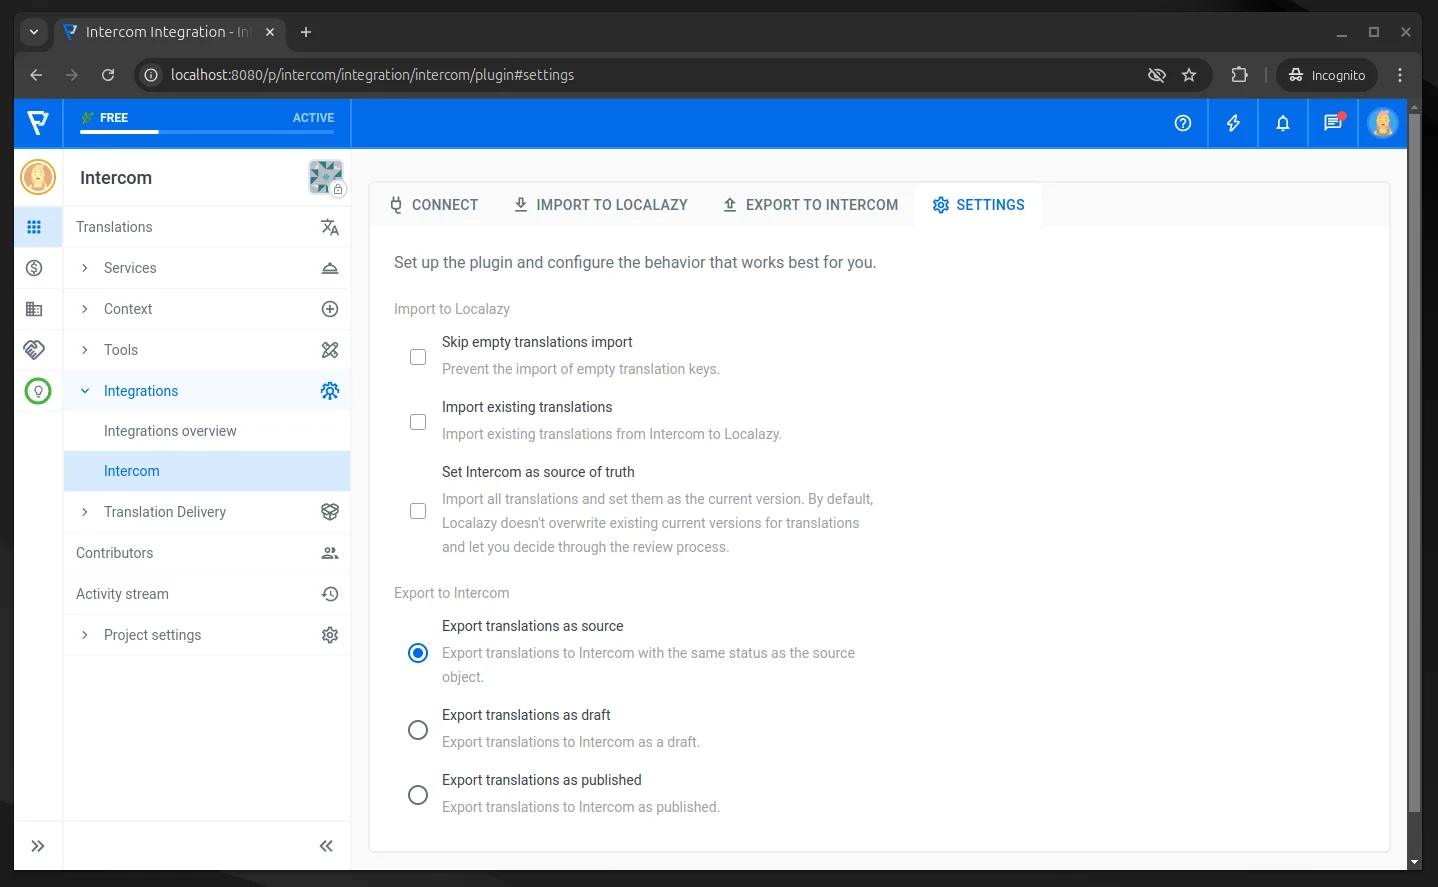Click the projects grid icon in sidebar

pos(34,227)
